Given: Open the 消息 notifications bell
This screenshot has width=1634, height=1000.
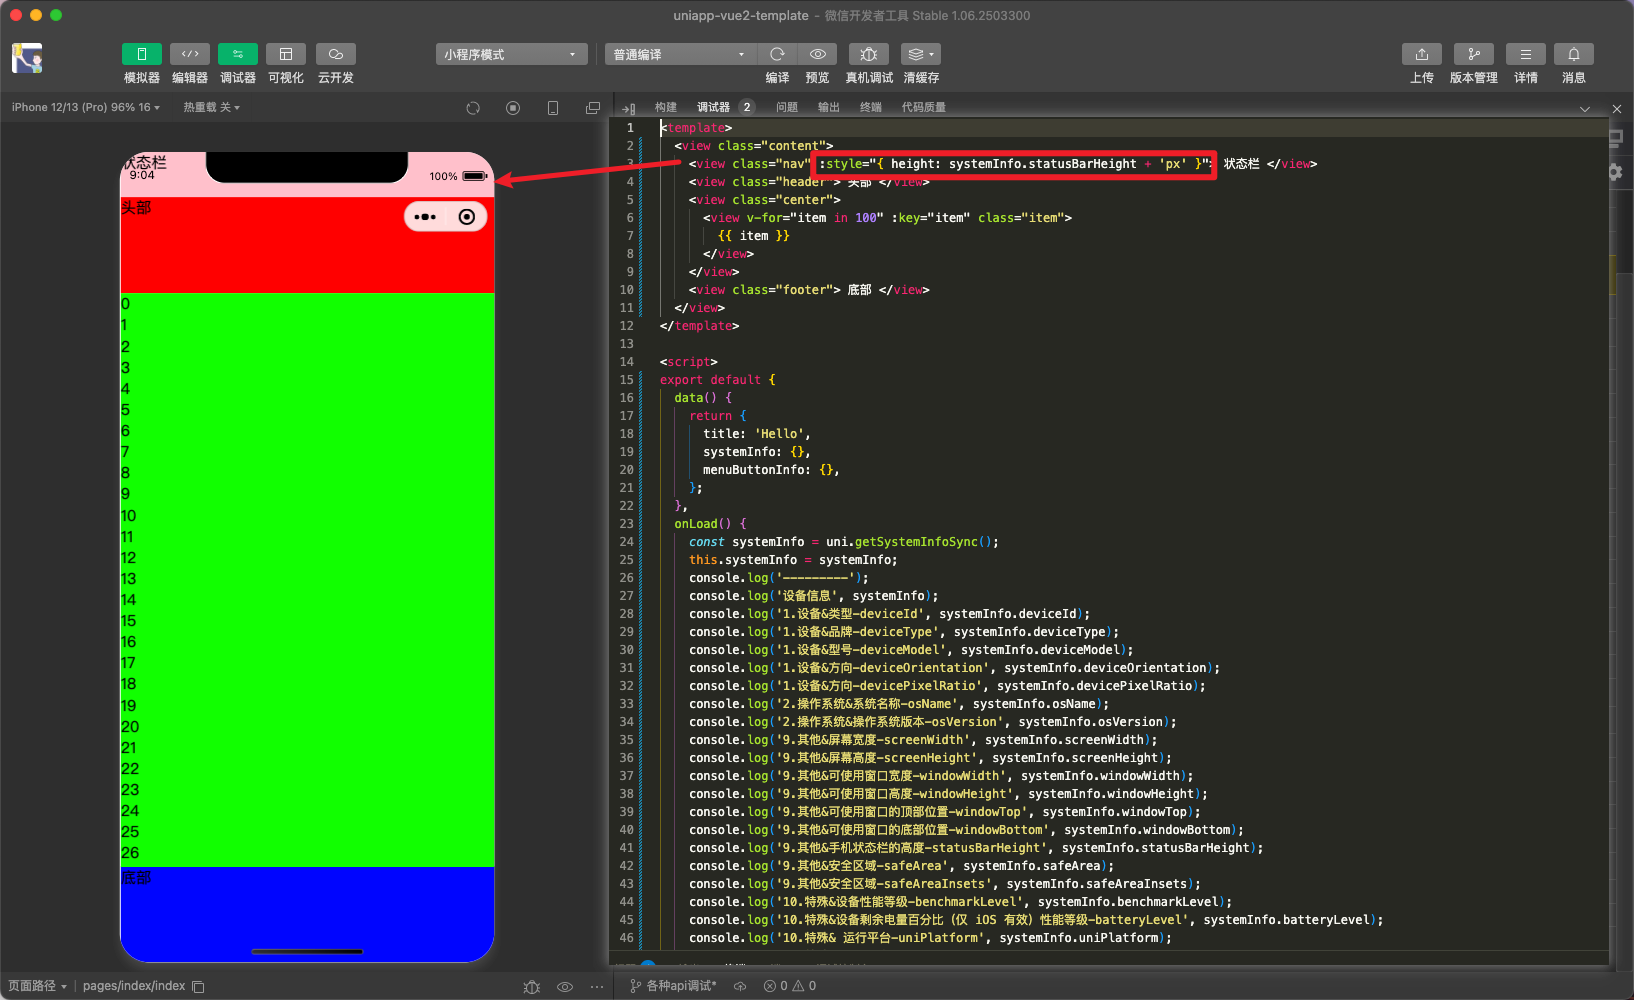Looking at the screenshot, I should (1574, 54).
